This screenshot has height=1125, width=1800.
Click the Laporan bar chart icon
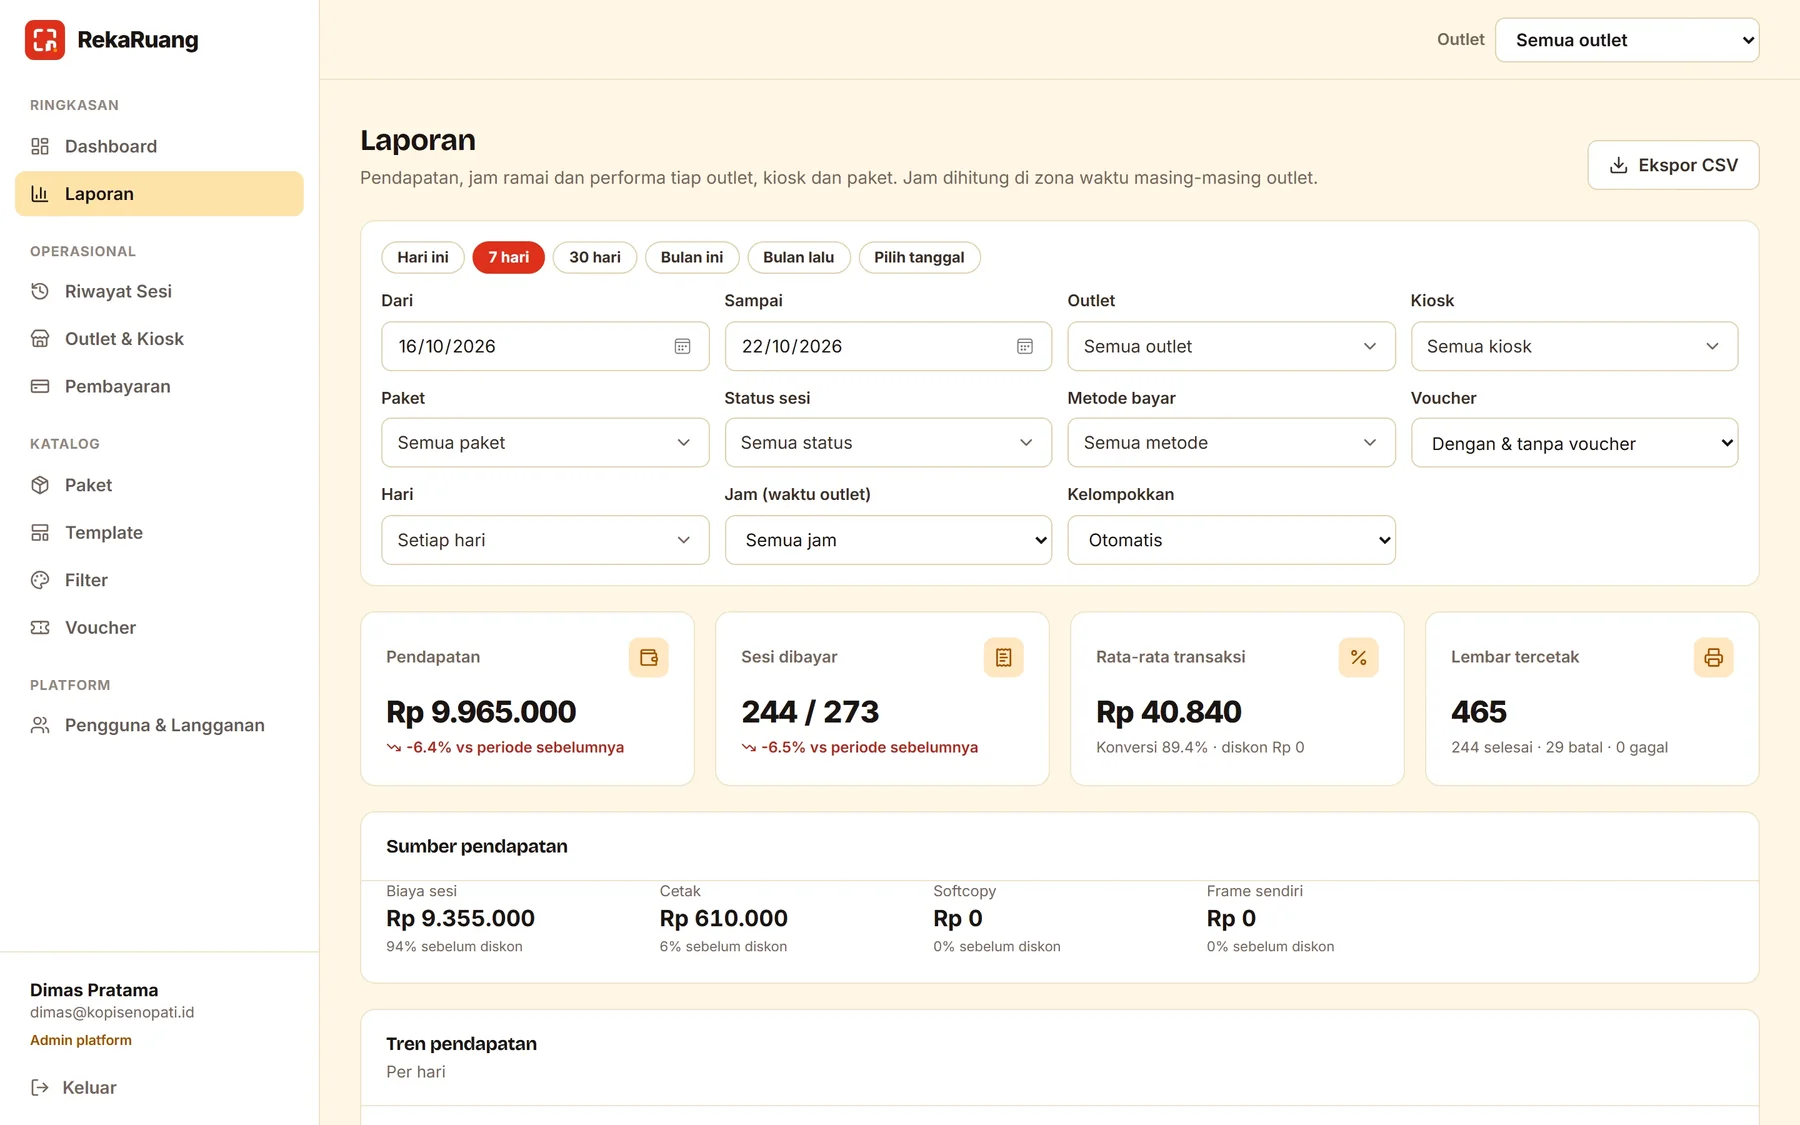click(40, 194)
